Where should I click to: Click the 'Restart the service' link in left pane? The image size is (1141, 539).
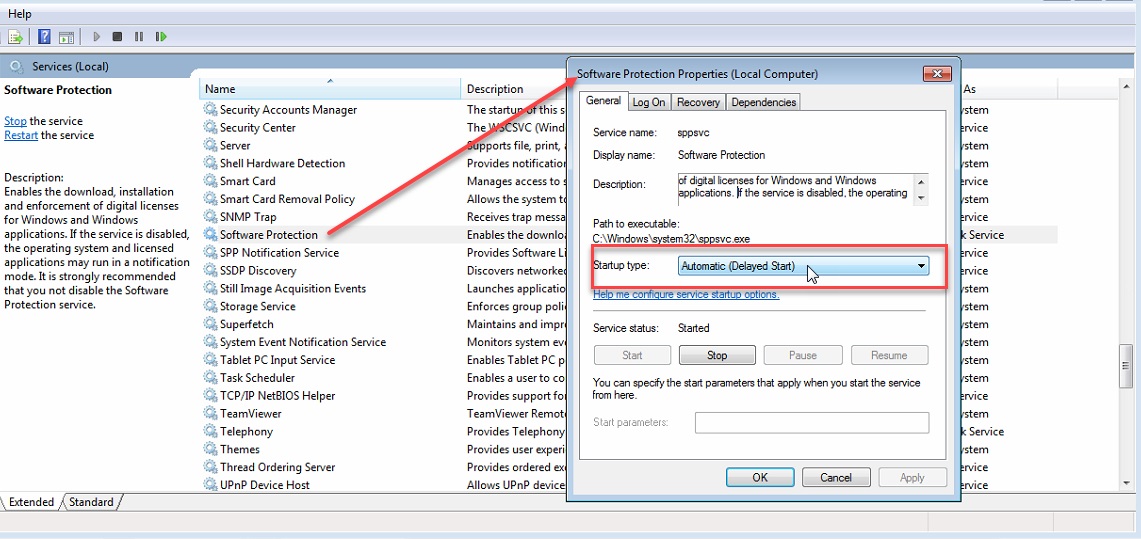point(21,135)
